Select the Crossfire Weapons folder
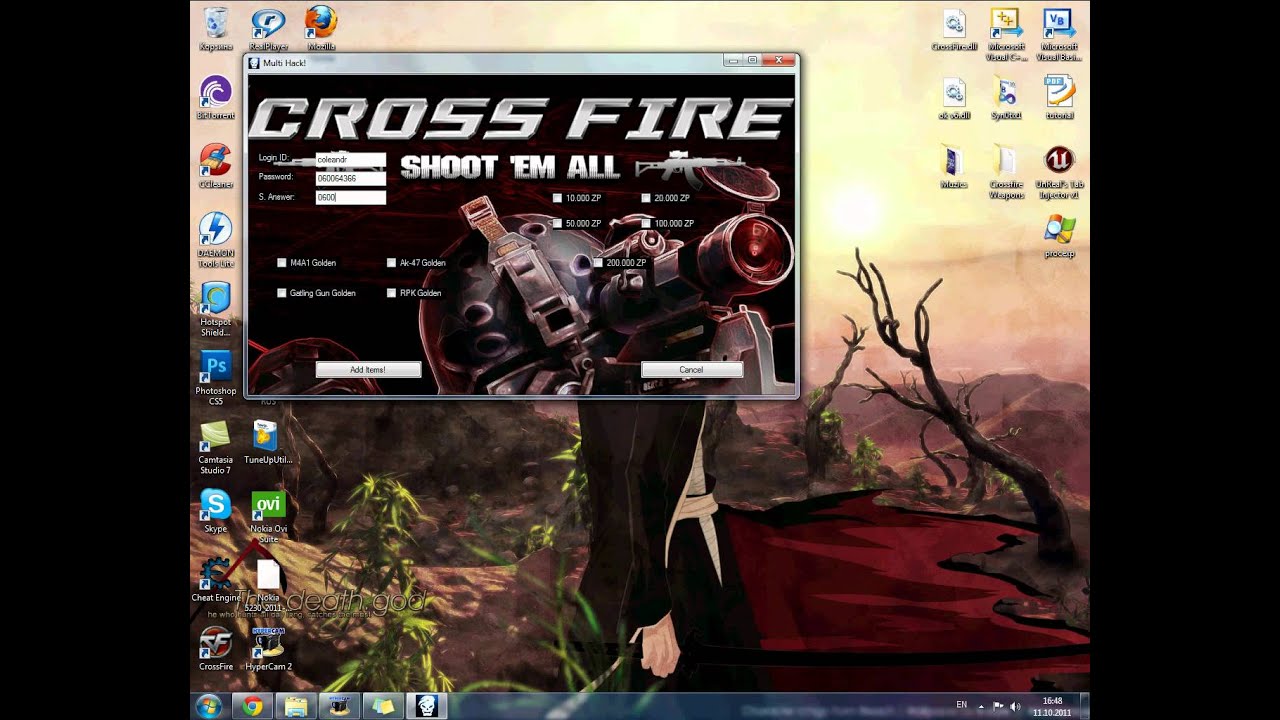This screenshot has height=720, width=1280. 1006,172
